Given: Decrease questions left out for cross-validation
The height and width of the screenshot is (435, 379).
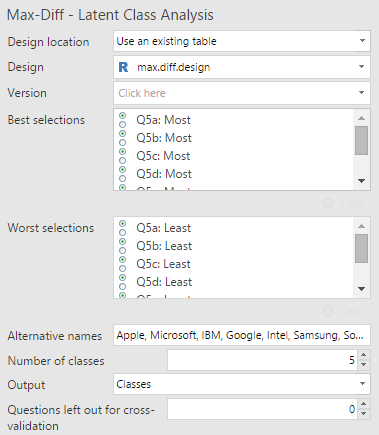Looking at the screenshot, I should [x=364, y=414].
